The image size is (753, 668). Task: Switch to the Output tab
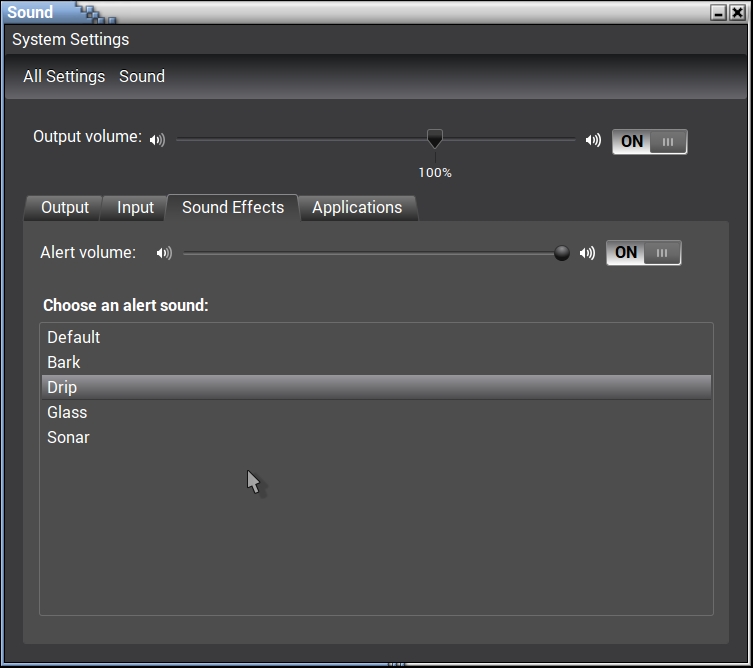point(65,208)
